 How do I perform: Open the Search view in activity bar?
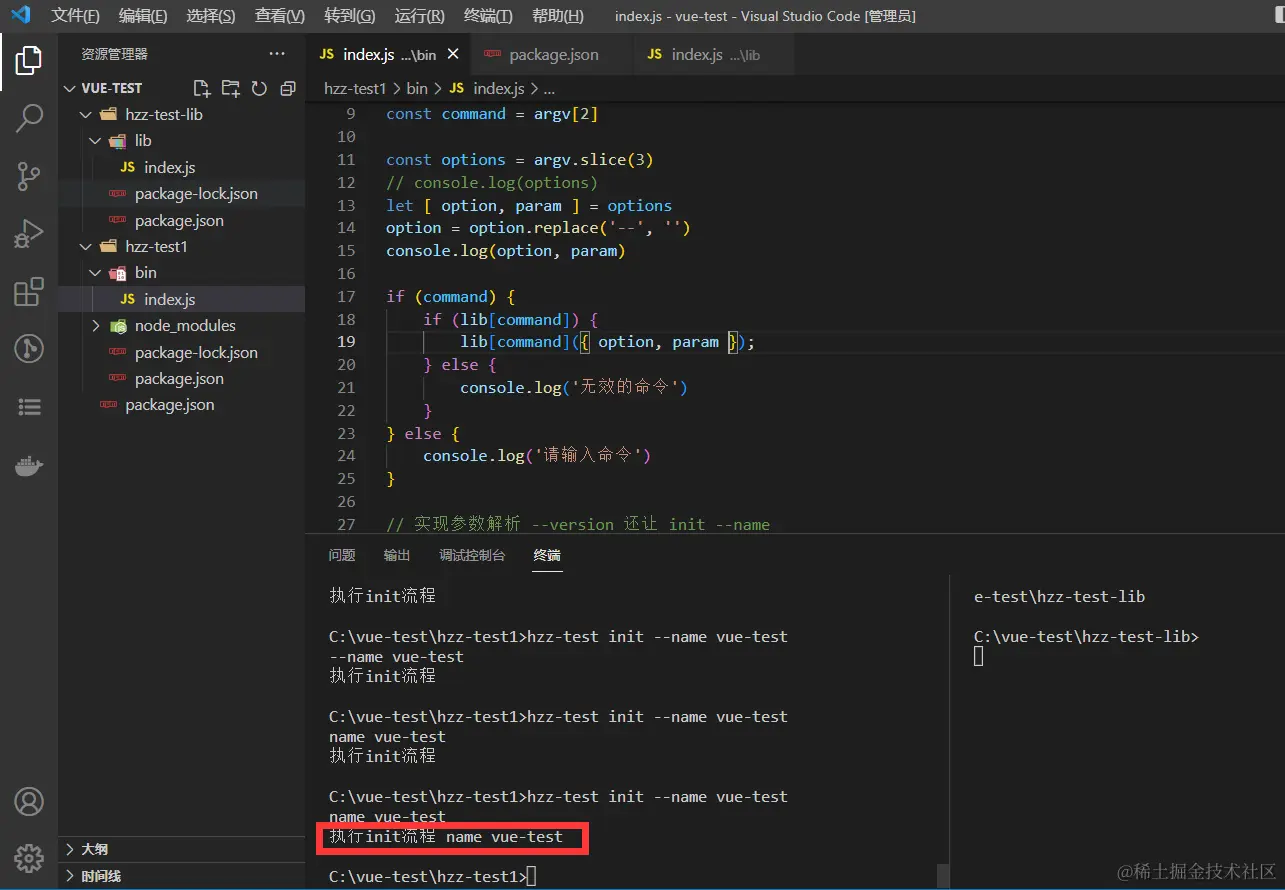click(x=29, y=118)
